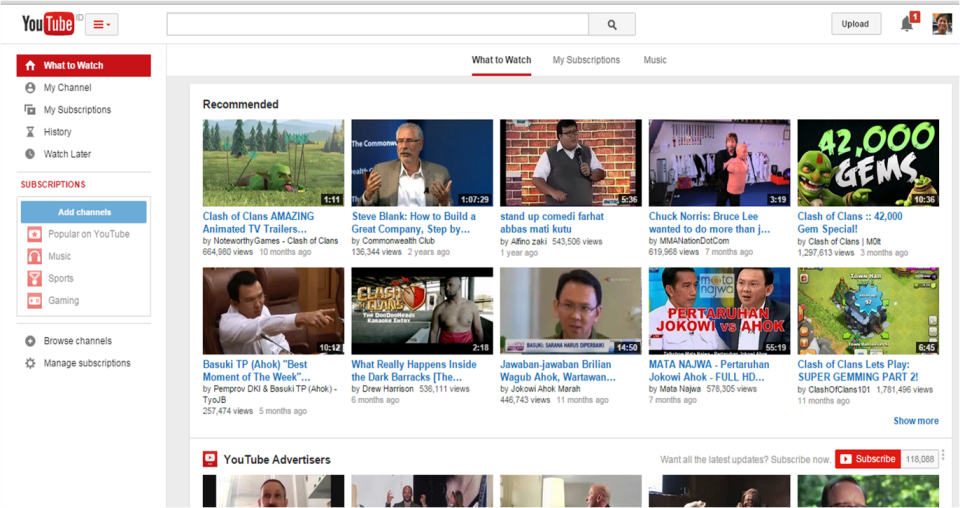Open Super Gemming Part 2 thumbnail
960x508 pixels.
868,311
